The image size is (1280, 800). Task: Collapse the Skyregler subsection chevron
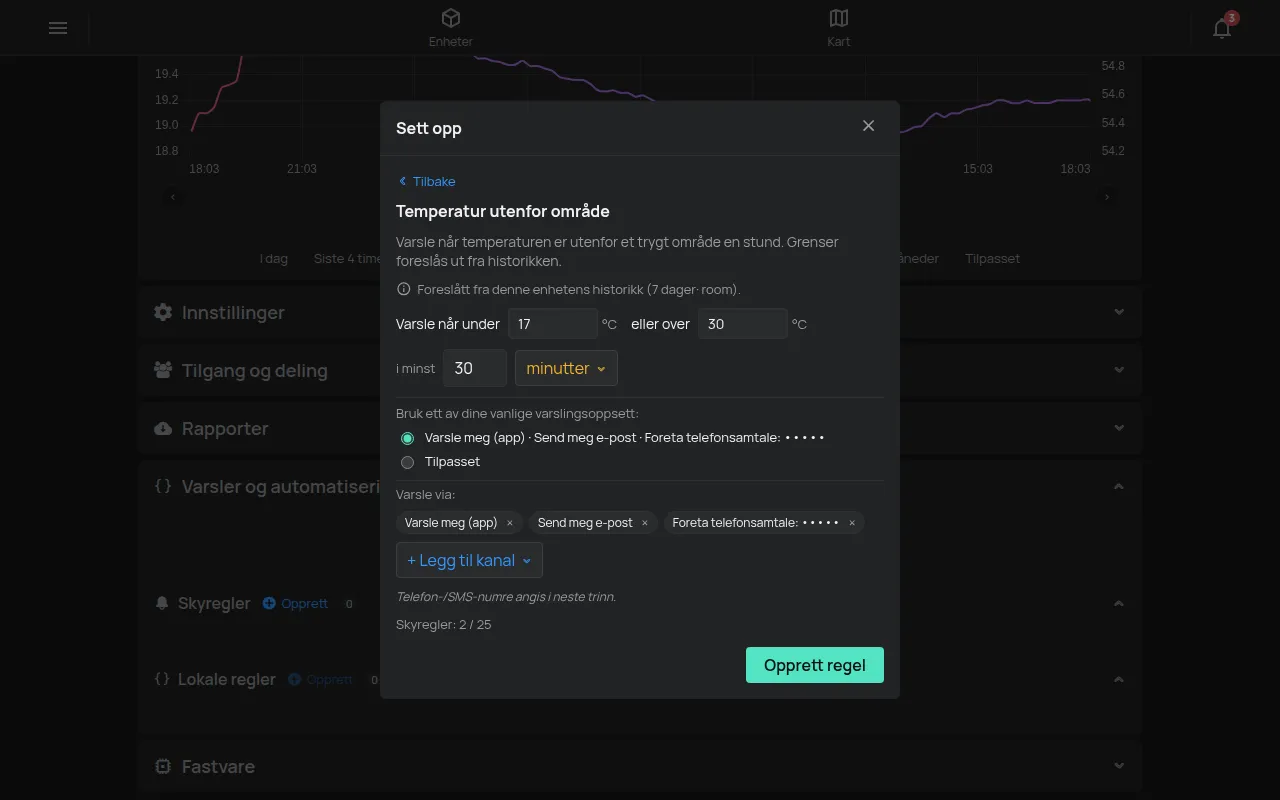coord(1119,603)
